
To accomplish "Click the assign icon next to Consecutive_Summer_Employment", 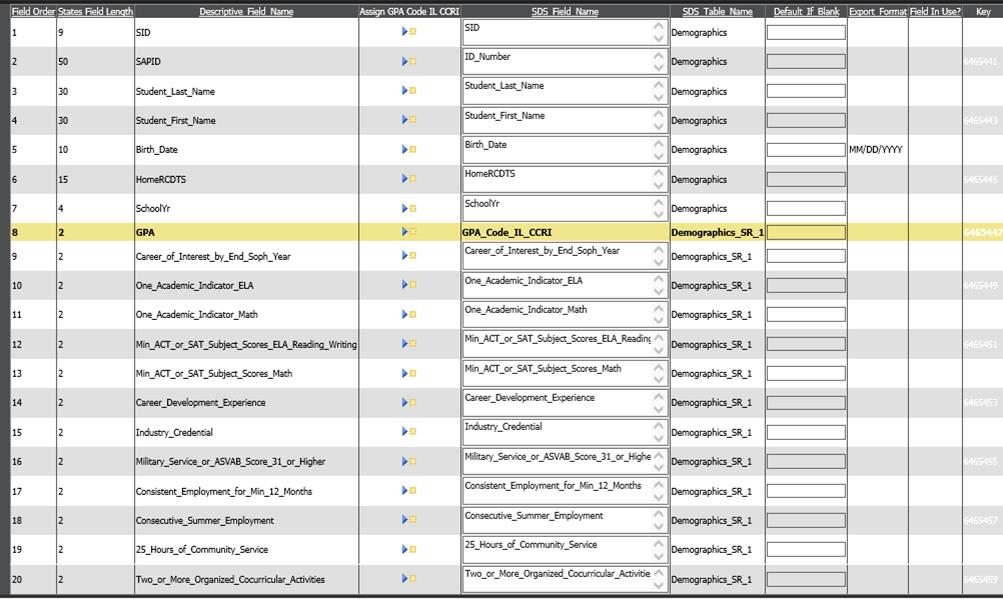I will (x=409, y=520).
